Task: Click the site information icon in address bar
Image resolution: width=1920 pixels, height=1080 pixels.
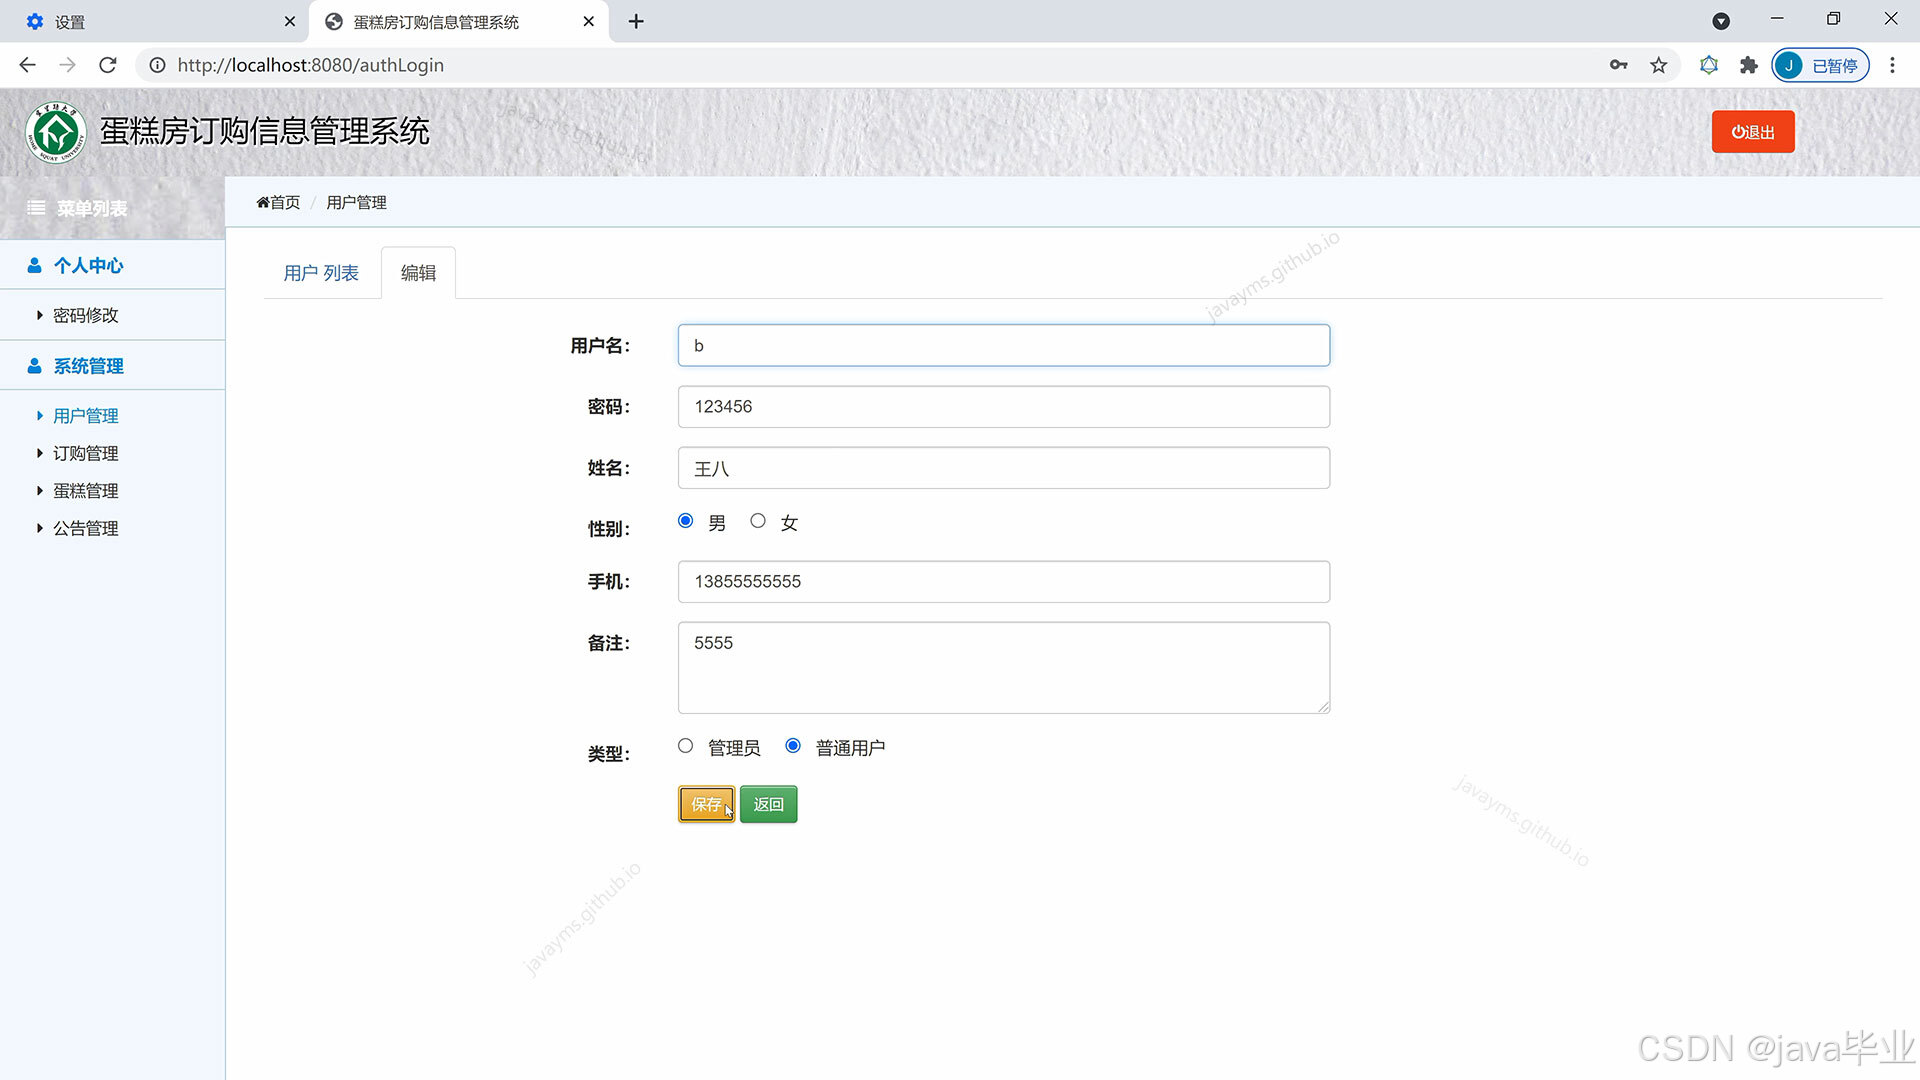Action: point(157,65)
